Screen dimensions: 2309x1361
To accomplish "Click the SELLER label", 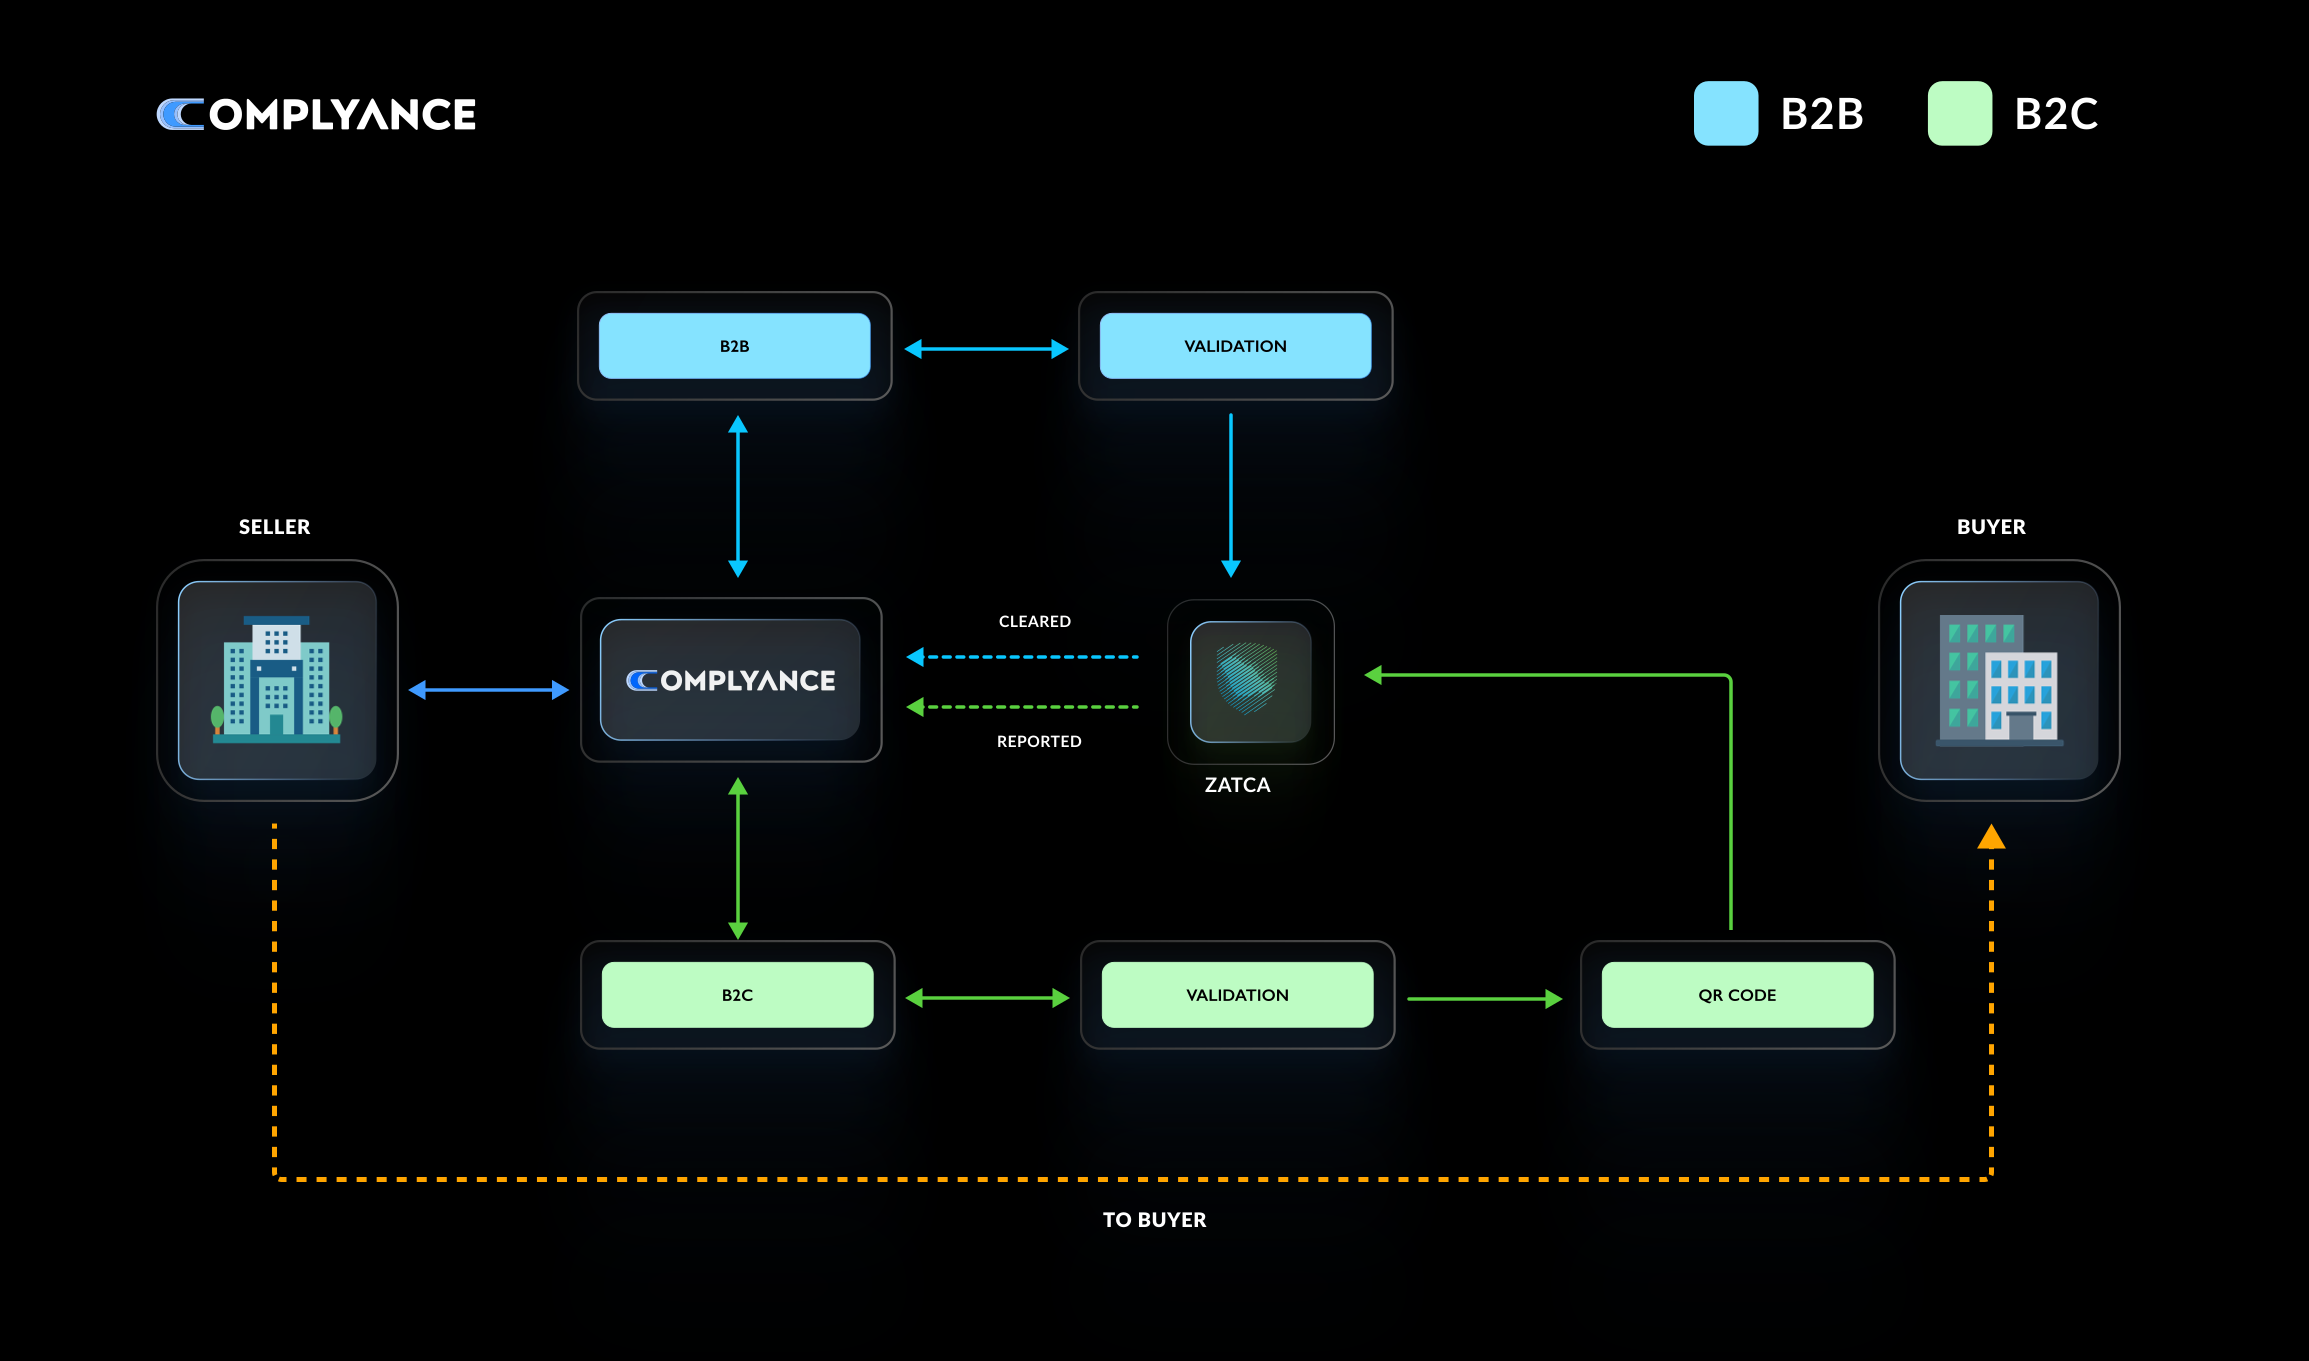I will 274,527.
